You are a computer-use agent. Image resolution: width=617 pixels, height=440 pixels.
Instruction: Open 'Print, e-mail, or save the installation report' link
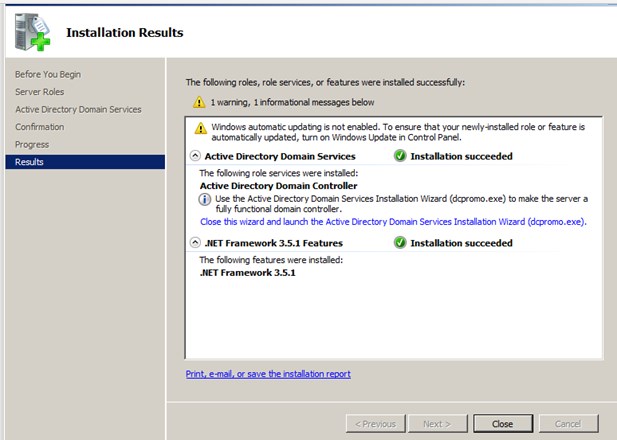point(268,374)
